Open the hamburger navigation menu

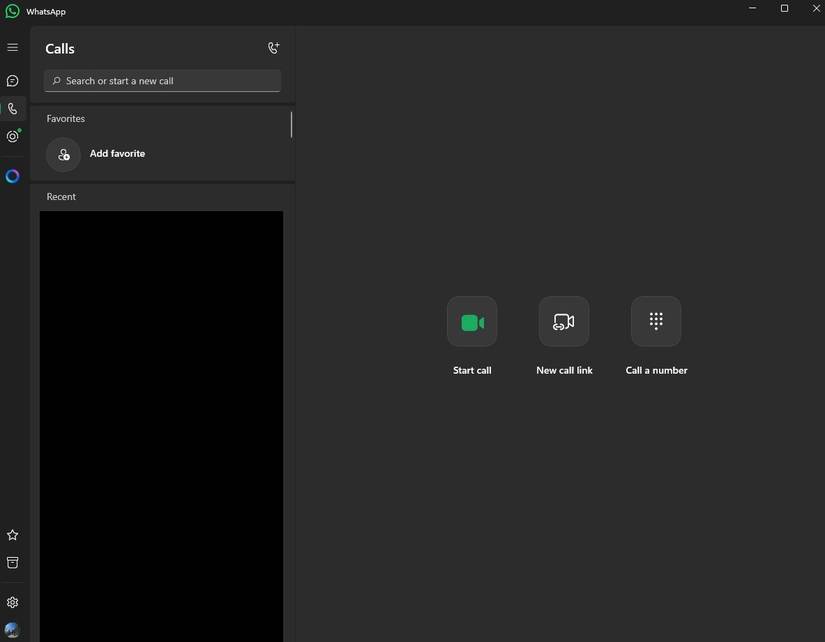[13, 47]
